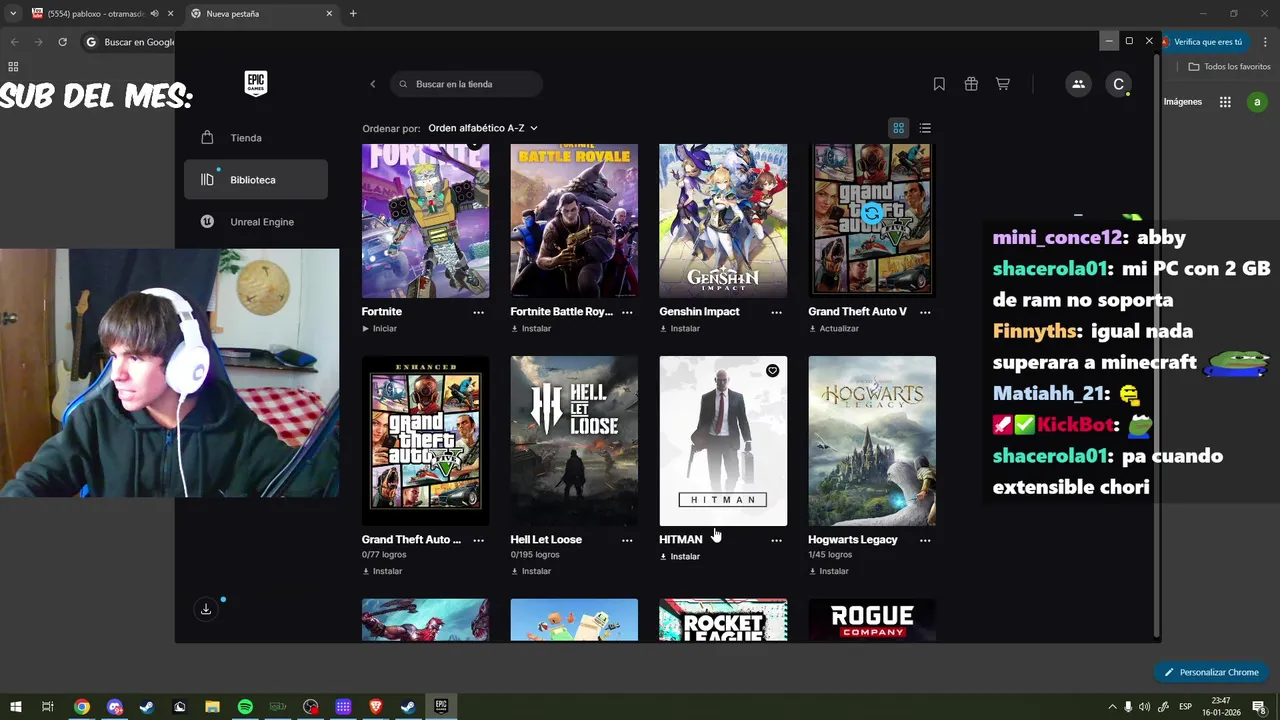Open Grand Theft Auto V options menu

pos(925,312)
